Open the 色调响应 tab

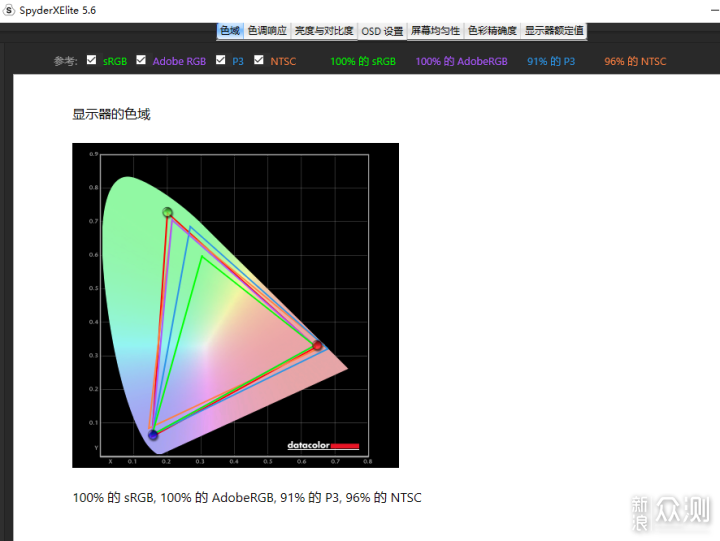point(267,31)
